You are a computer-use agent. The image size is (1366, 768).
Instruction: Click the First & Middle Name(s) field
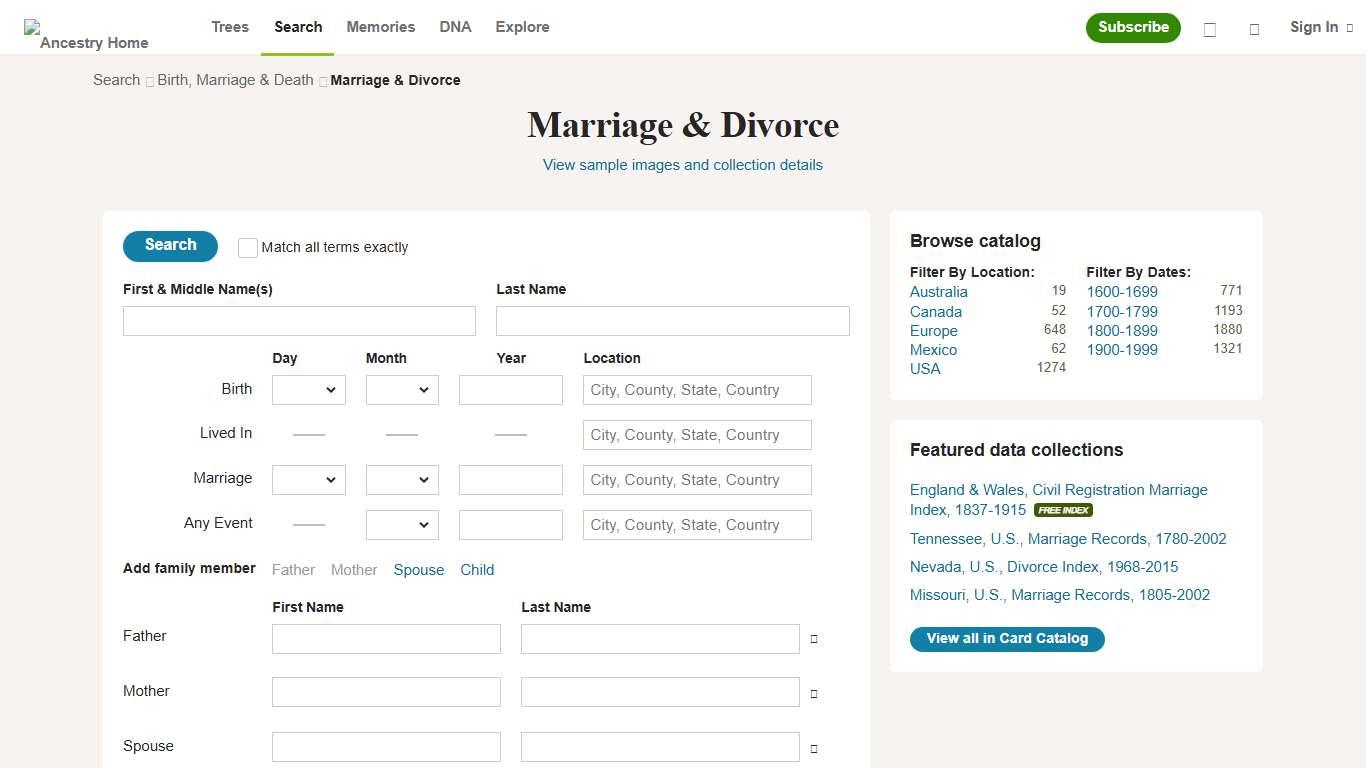pos(299,320)
